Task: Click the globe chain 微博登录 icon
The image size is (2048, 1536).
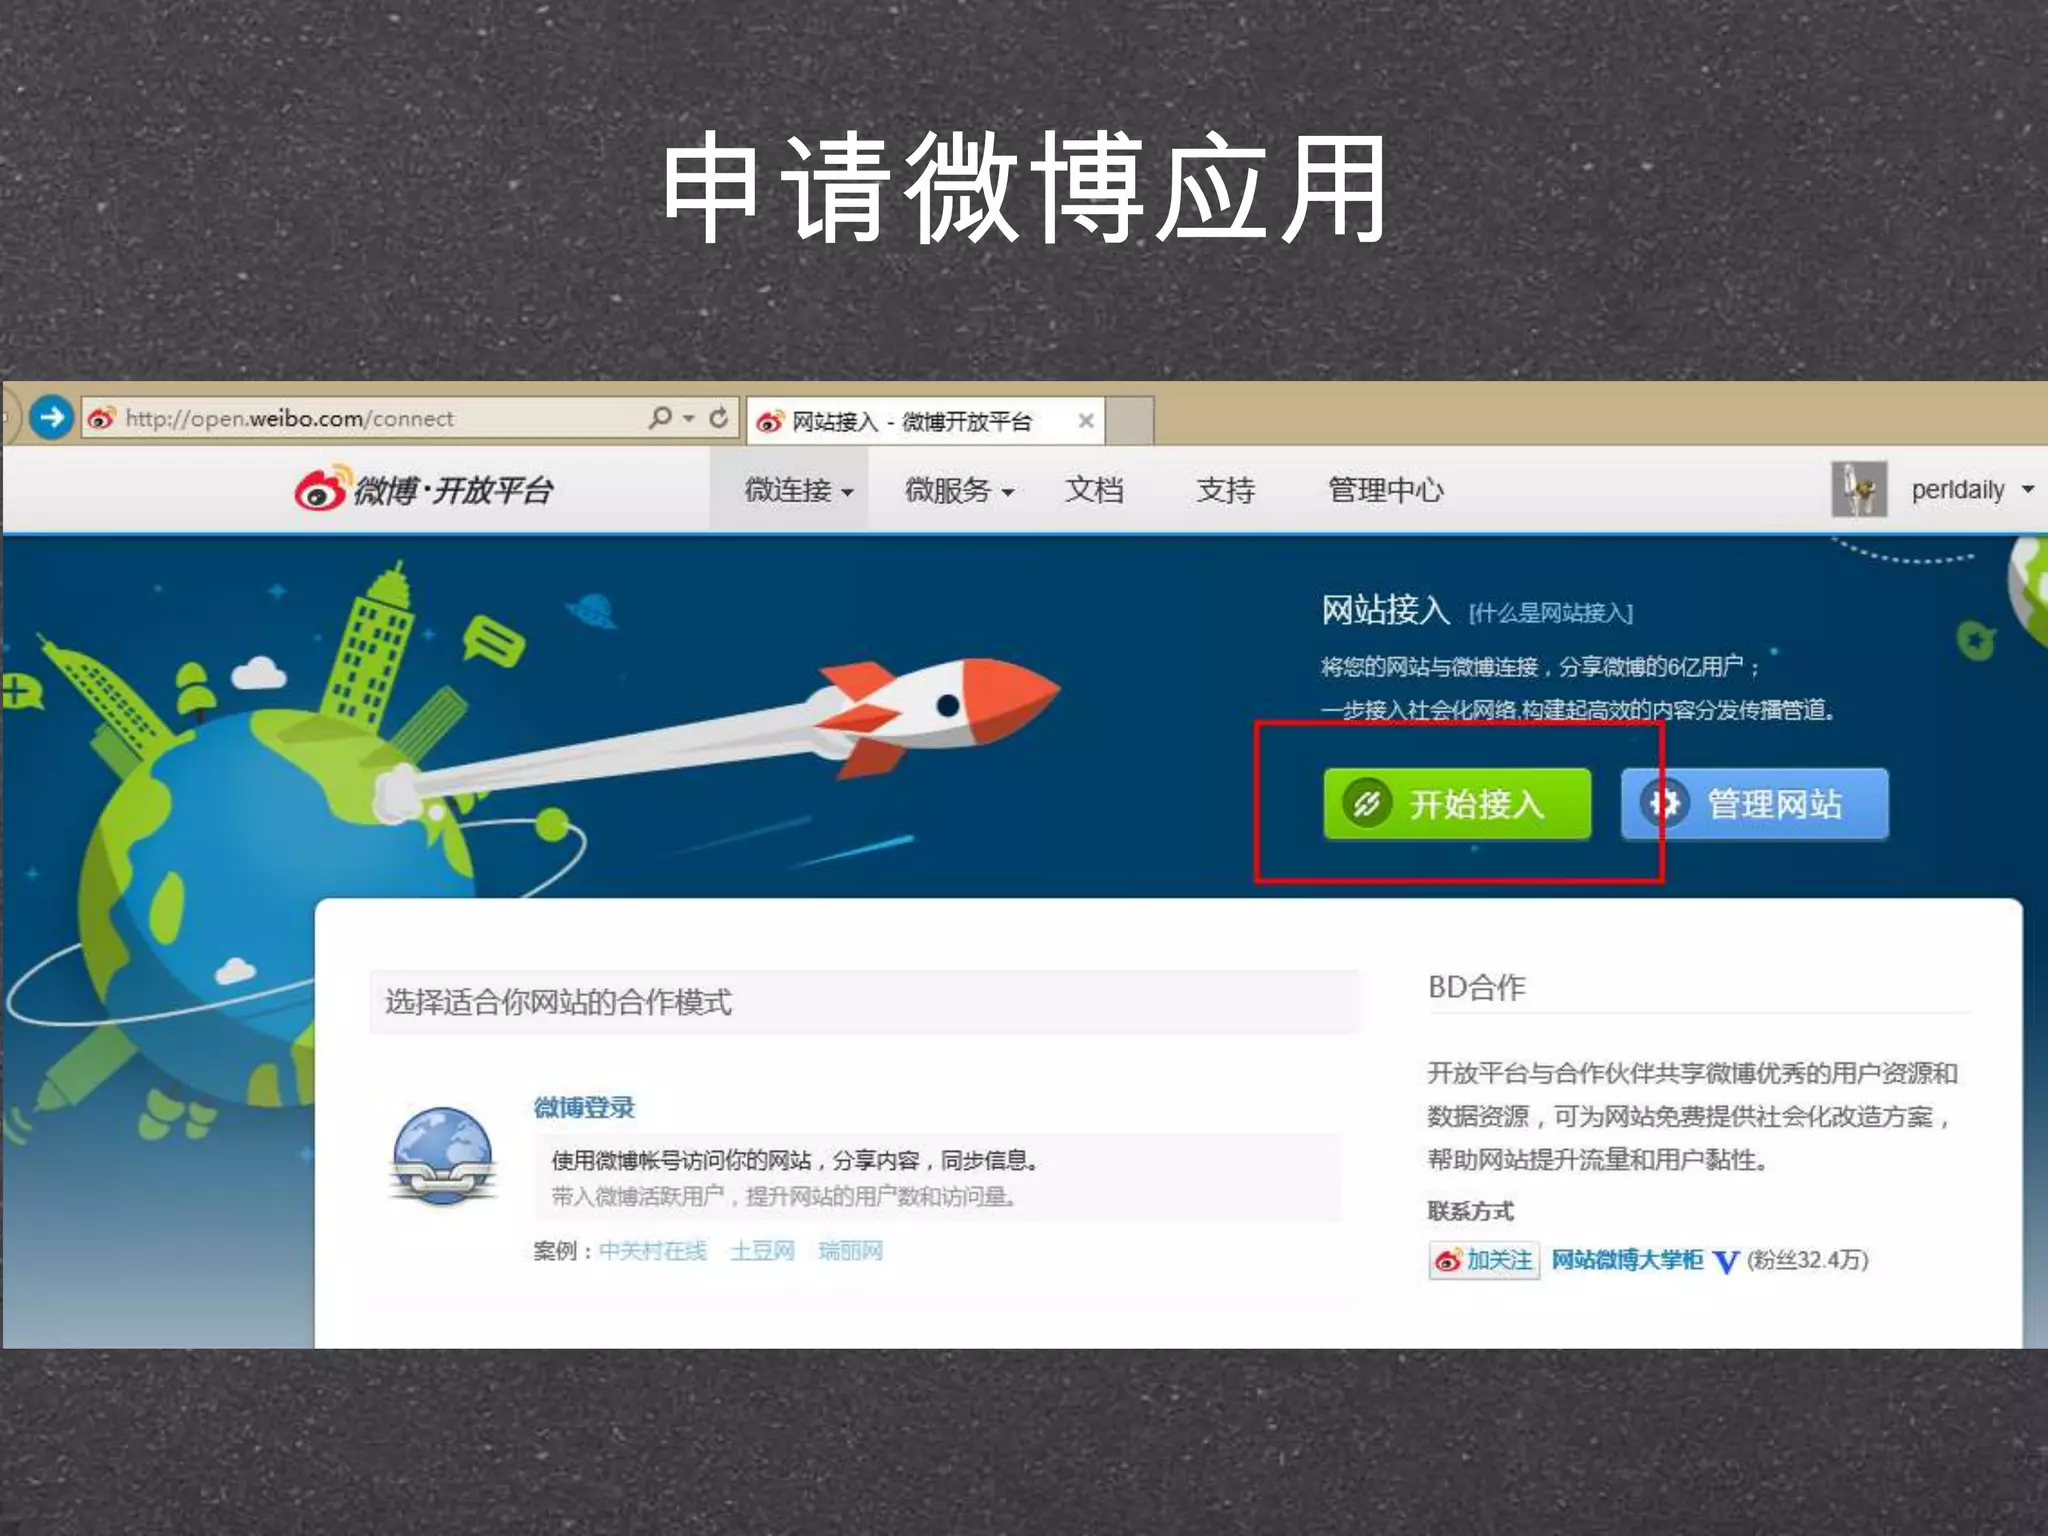Action: [443, 1156]
